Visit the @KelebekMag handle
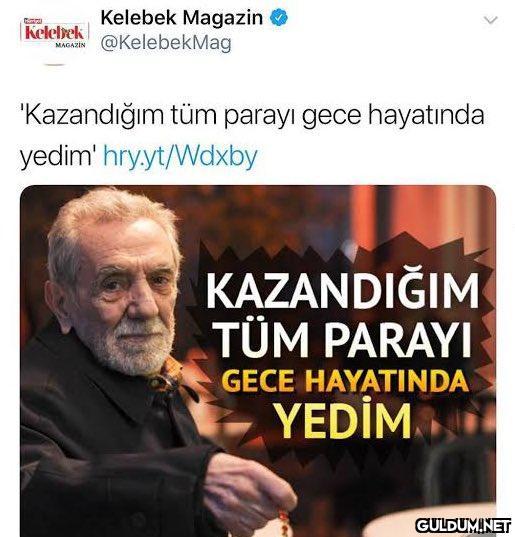Viewport: 515px width, 537px height. click(x=166, y=43)
